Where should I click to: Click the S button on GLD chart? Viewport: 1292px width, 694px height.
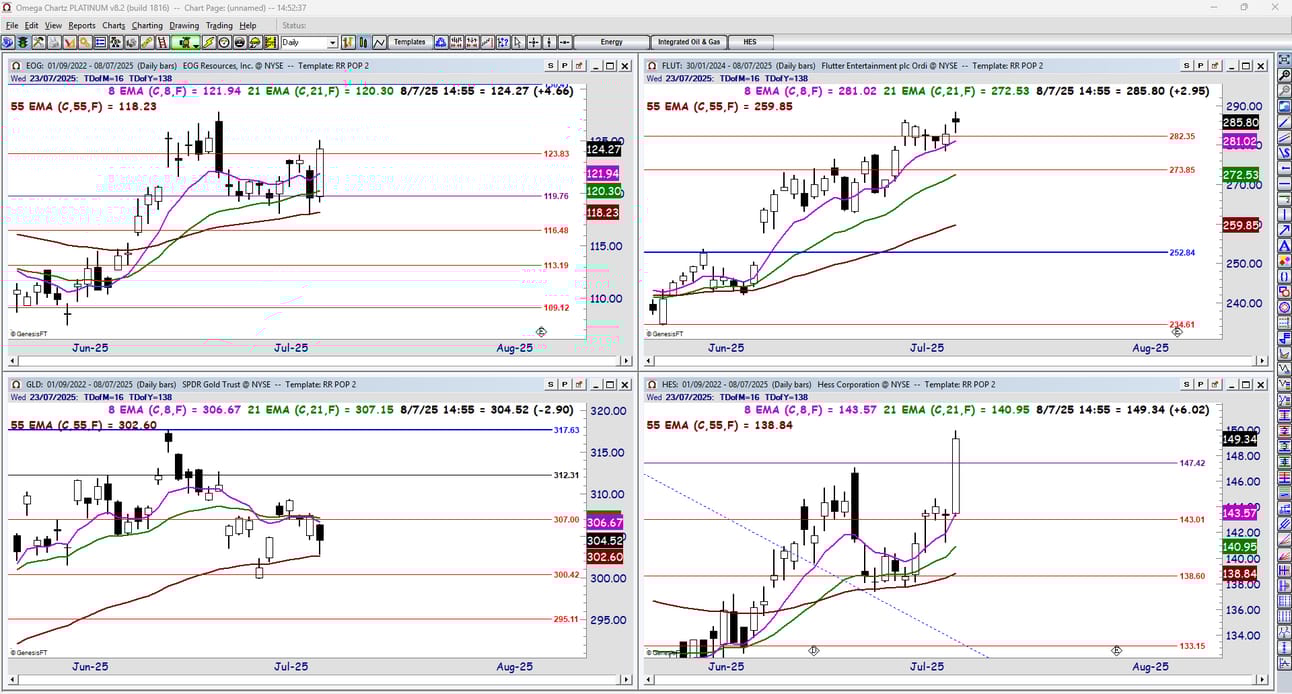point(550,384)
